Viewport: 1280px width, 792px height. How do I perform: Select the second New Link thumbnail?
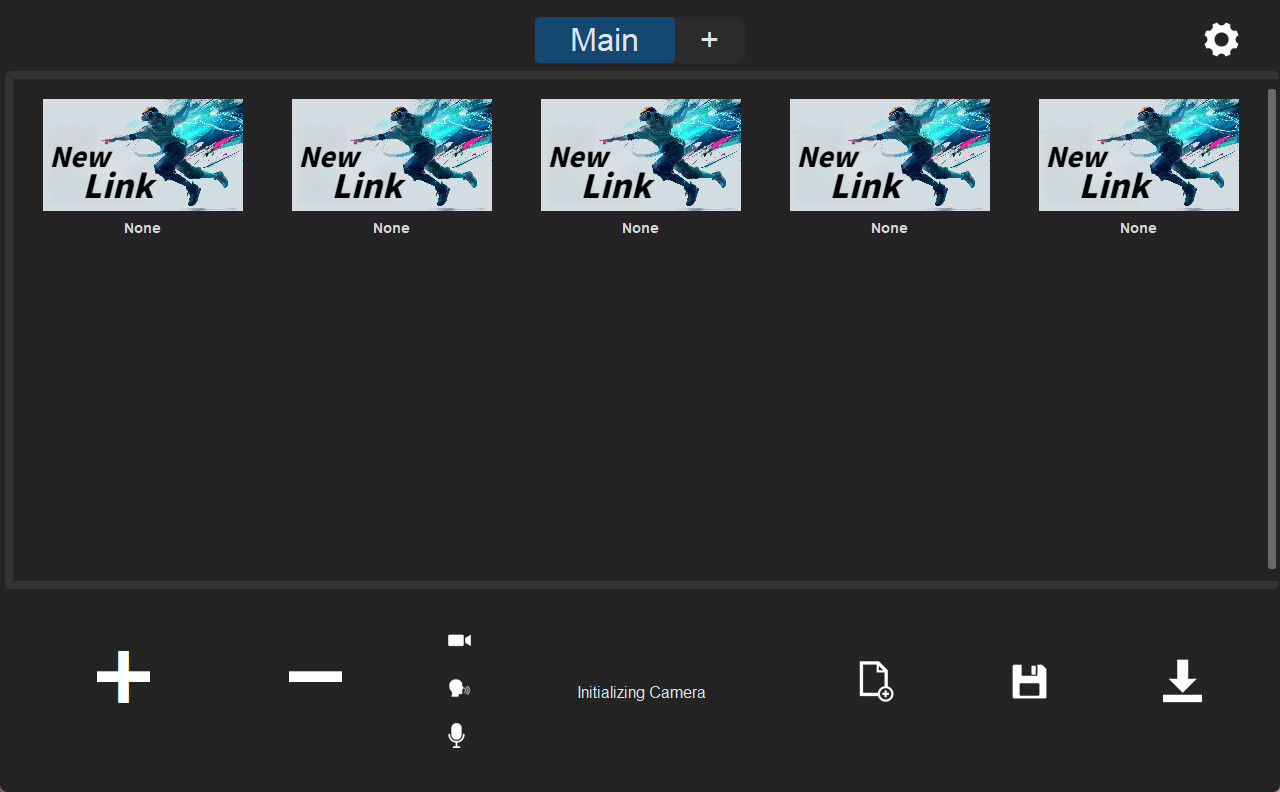coord(391,155)
